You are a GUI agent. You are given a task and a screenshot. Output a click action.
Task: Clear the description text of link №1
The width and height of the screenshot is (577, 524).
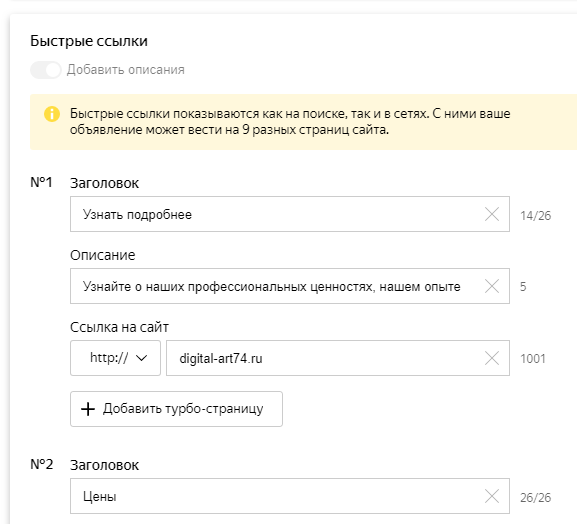(x=492, y=286)
